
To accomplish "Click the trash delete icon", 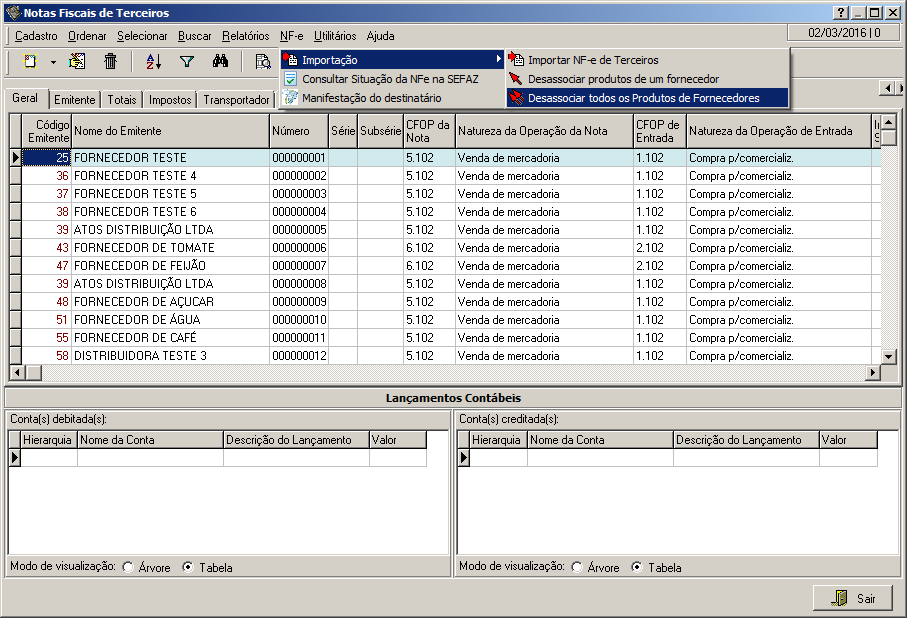I will point(111,61).
